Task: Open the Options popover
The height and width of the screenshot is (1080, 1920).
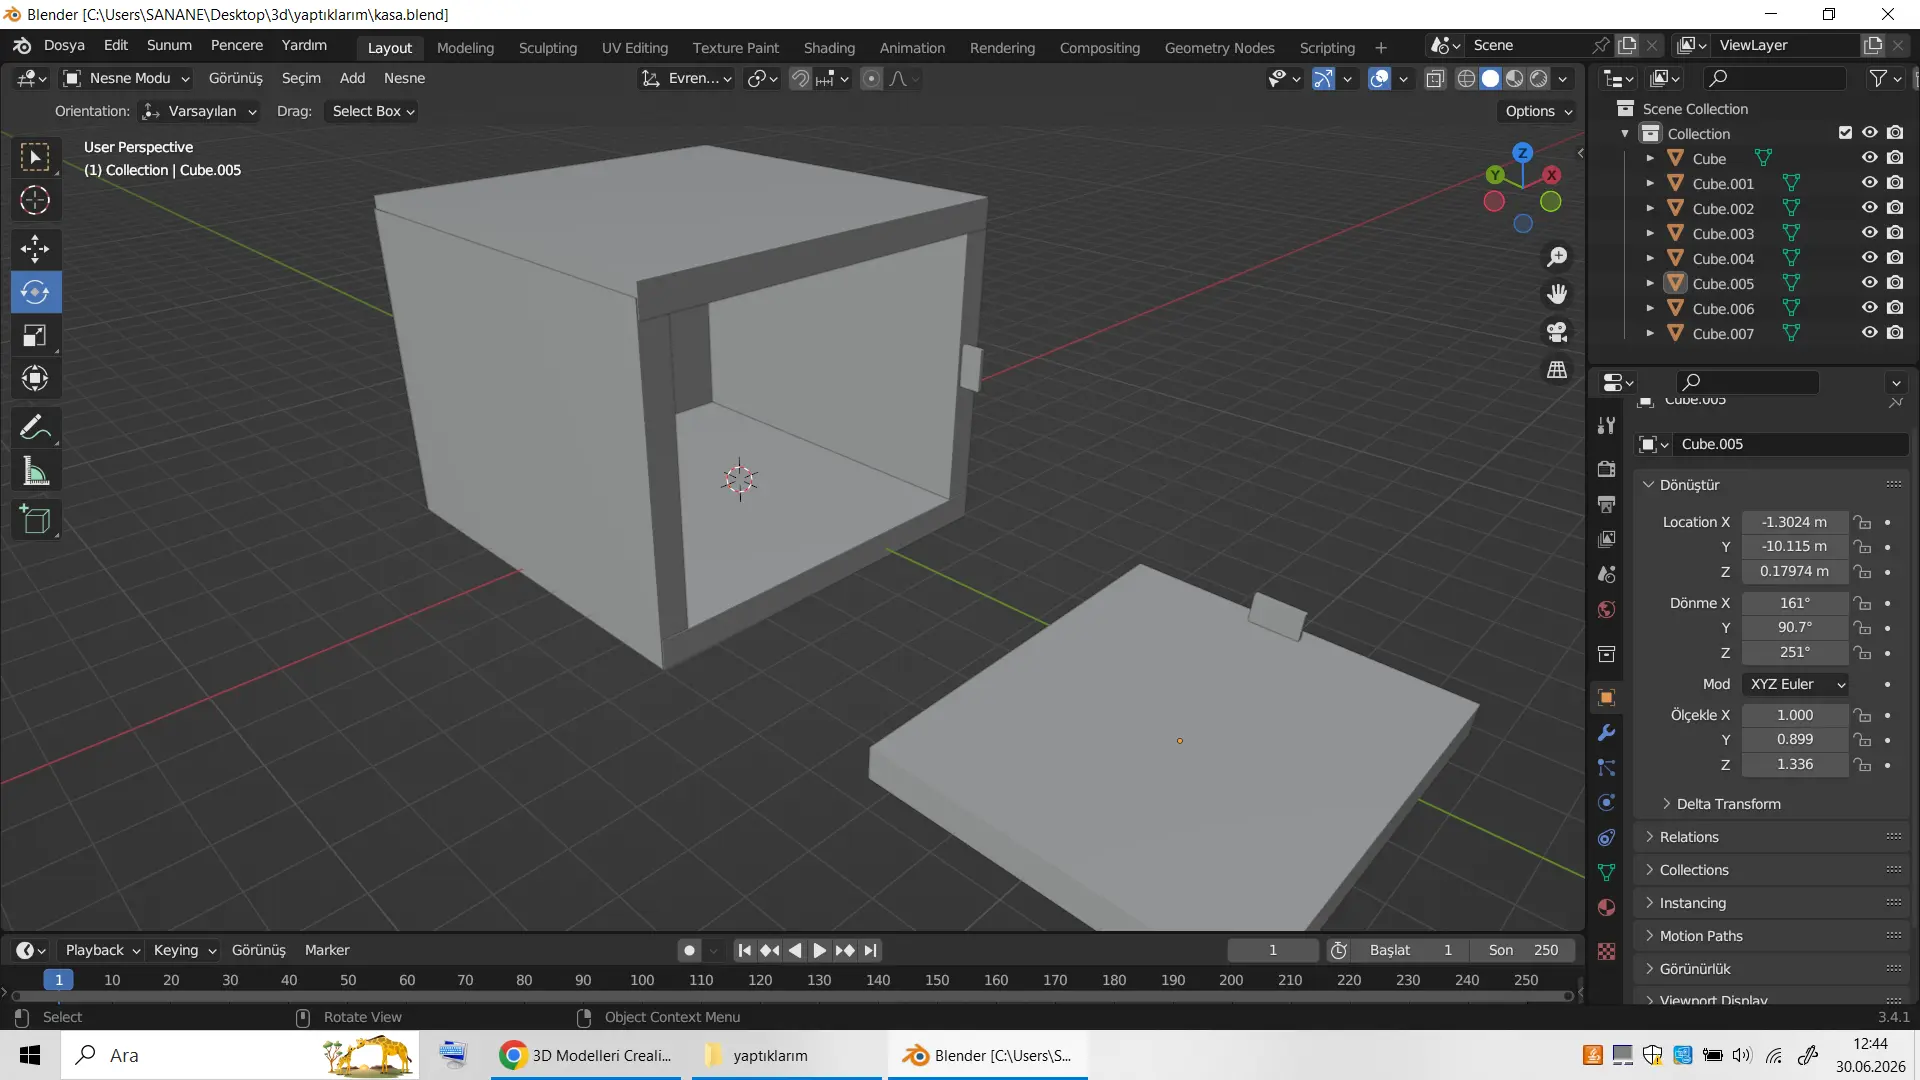Action: [1538, 111]
